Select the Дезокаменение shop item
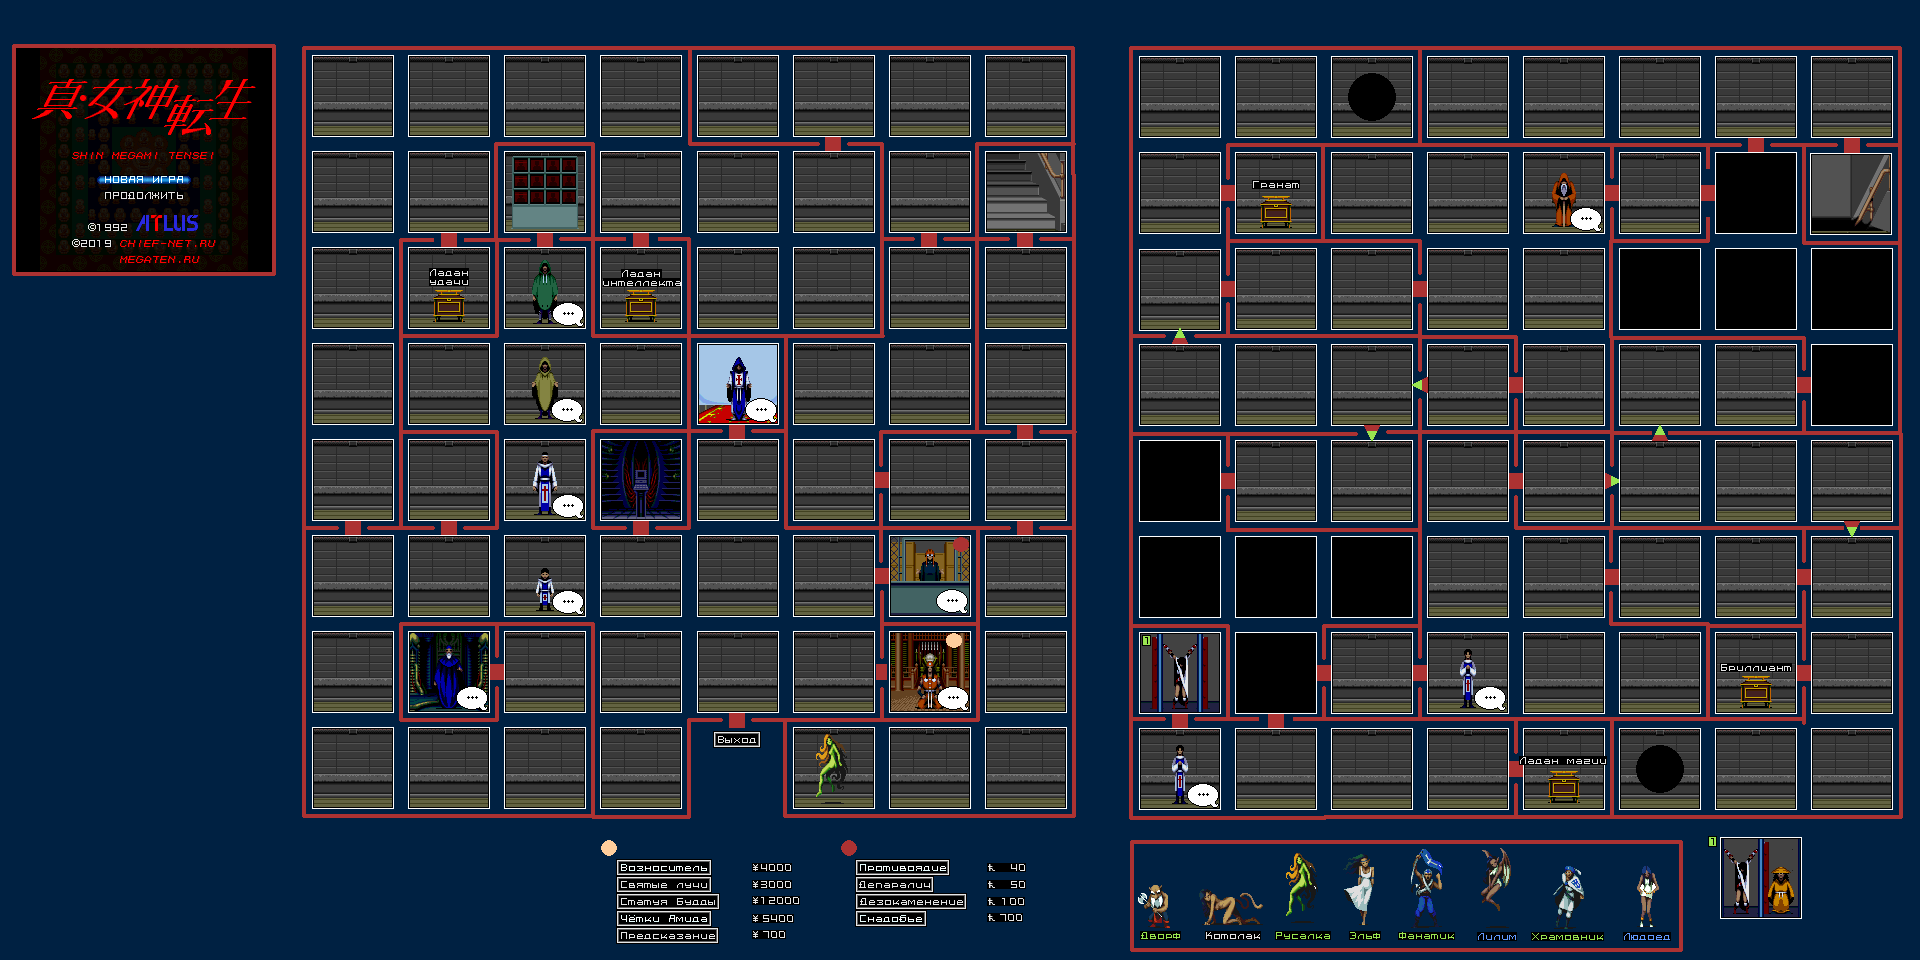 point(911,902)
